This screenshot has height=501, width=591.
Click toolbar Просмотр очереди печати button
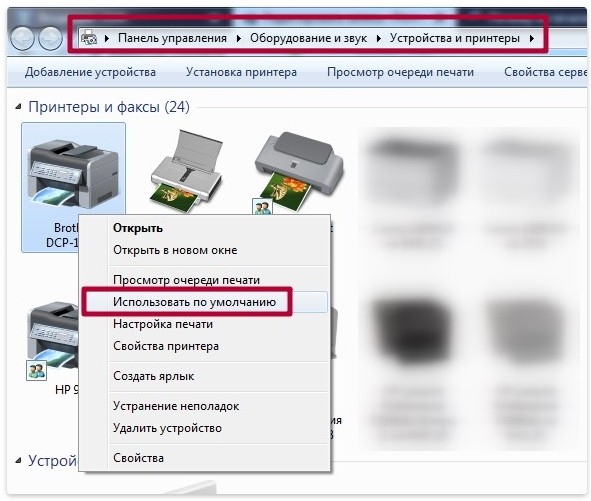coord(400,72)
